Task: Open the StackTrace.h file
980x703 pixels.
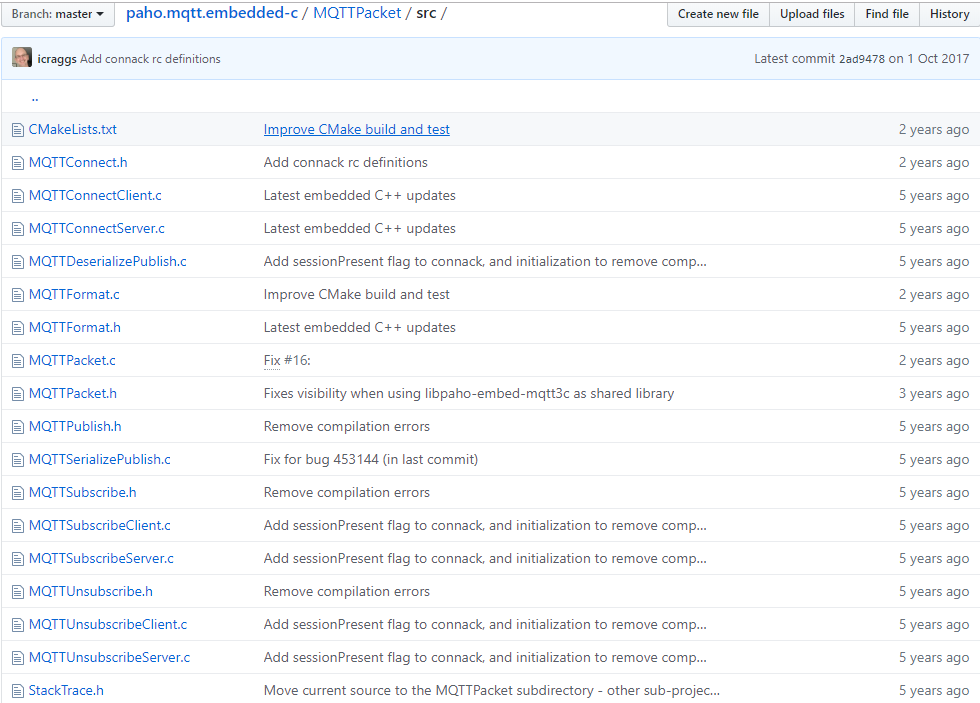Action: (66, 691)
